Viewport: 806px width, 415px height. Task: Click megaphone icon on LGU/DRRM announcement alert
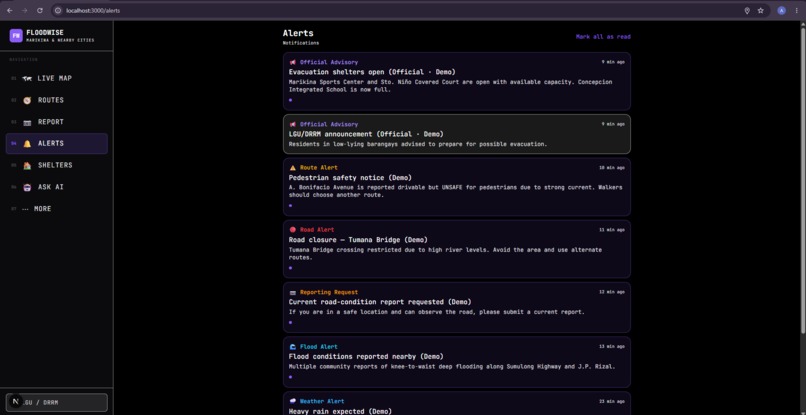tap(292, 124)
